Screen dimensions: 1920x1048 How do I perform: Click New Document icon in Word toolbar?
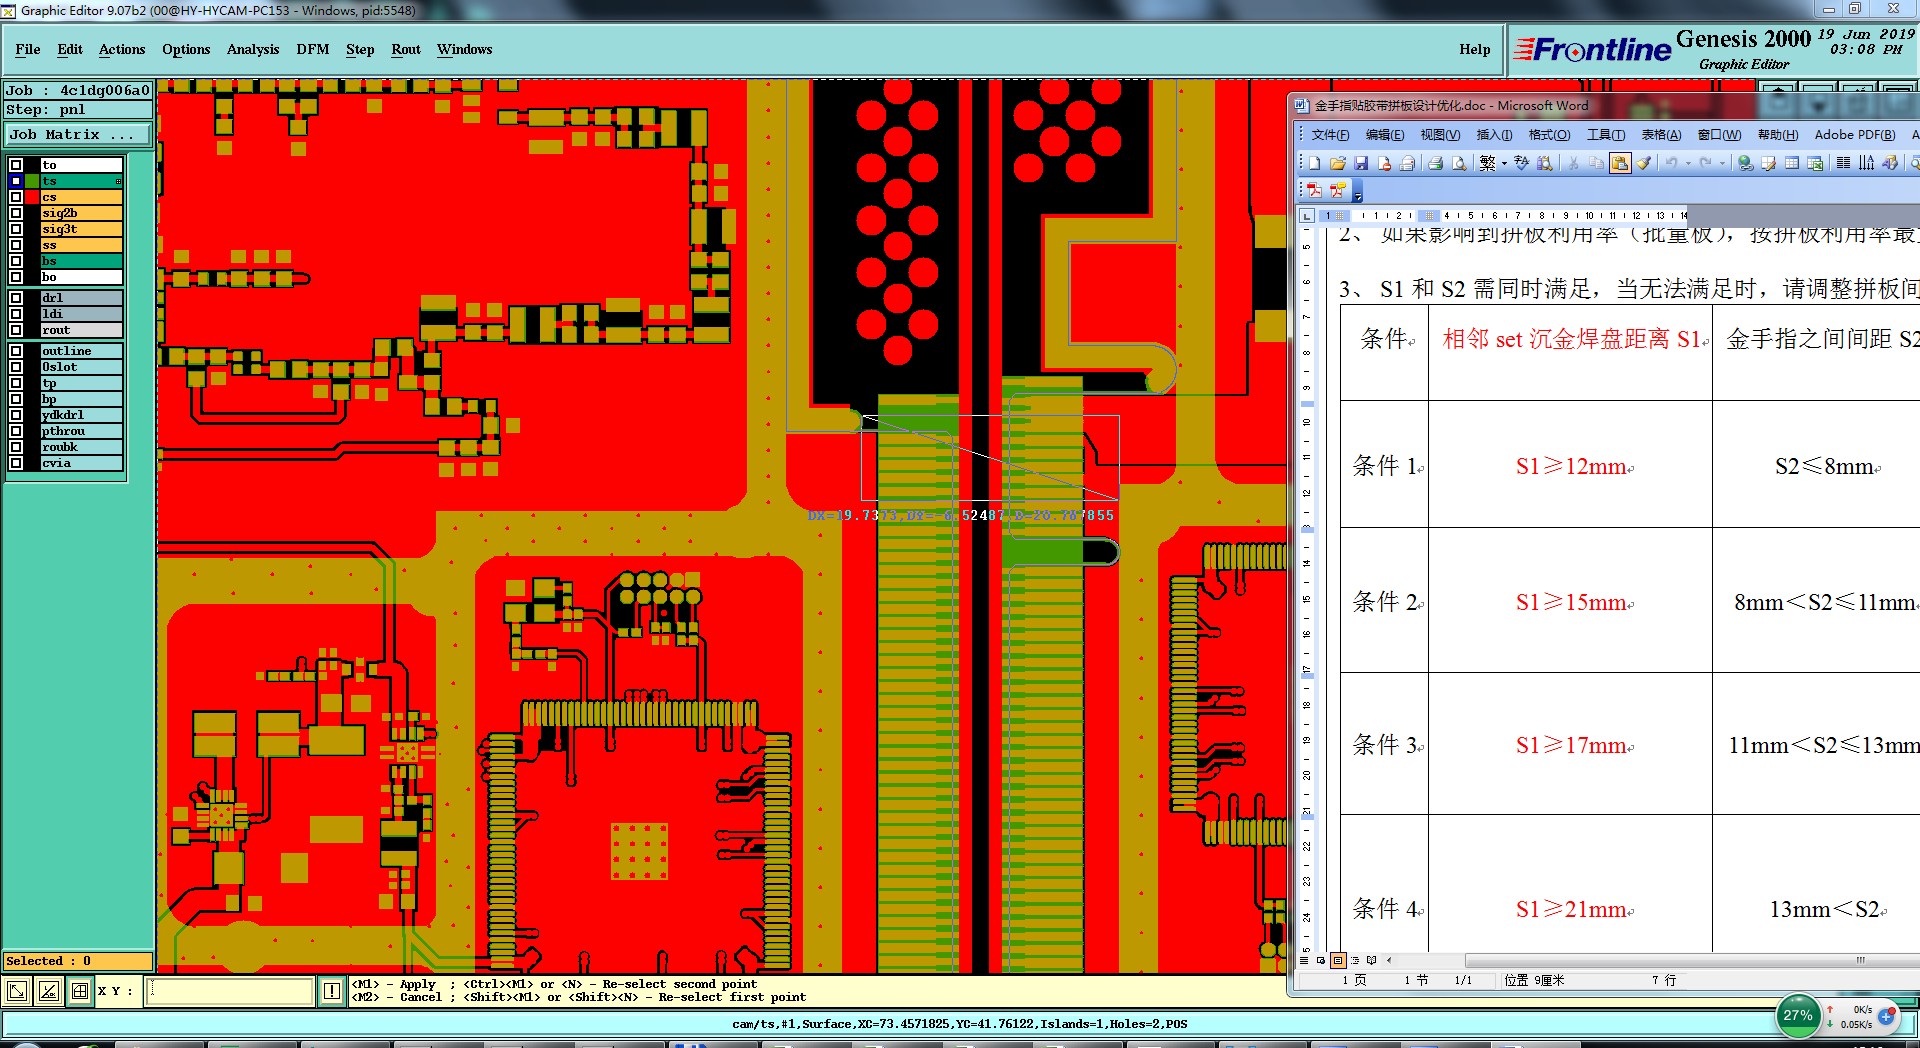tap(1314, 163)
